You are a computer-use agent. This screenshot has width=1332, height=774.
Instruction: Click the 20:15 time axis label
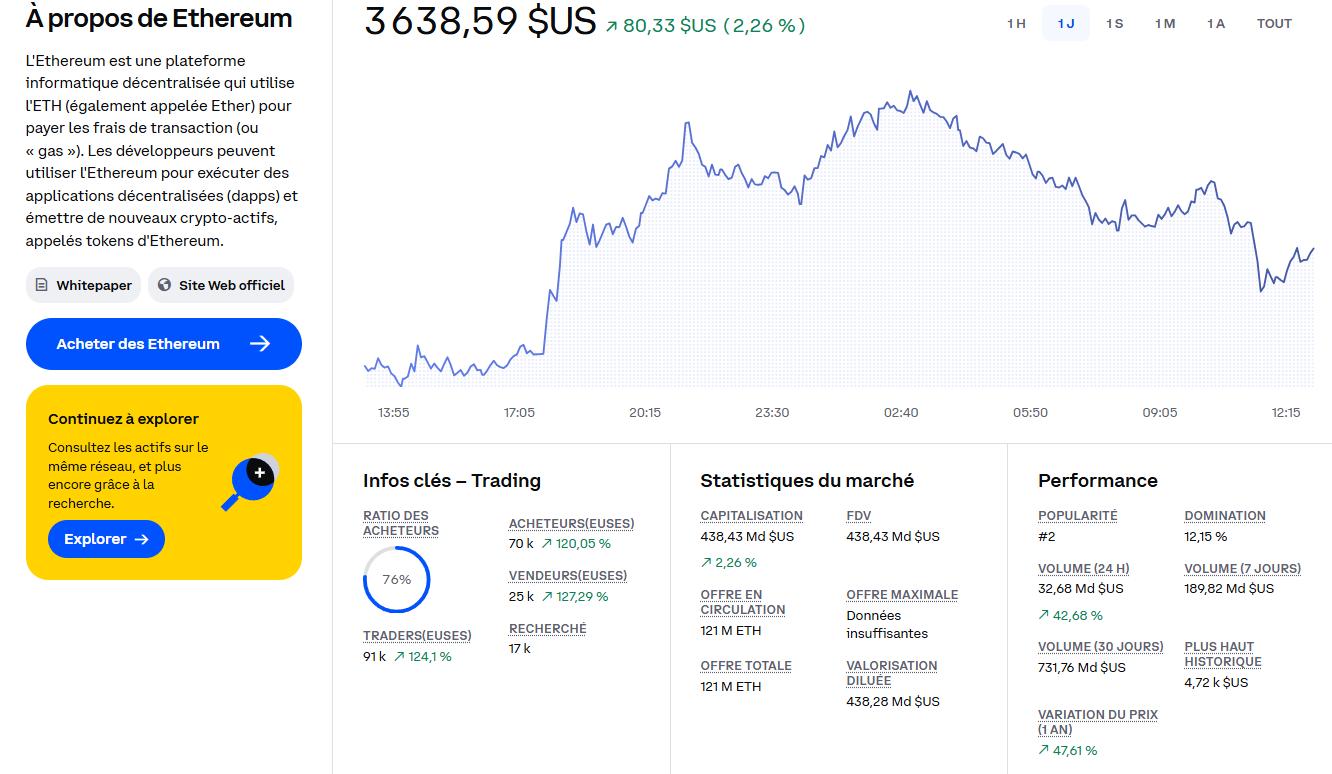point(645,412)
